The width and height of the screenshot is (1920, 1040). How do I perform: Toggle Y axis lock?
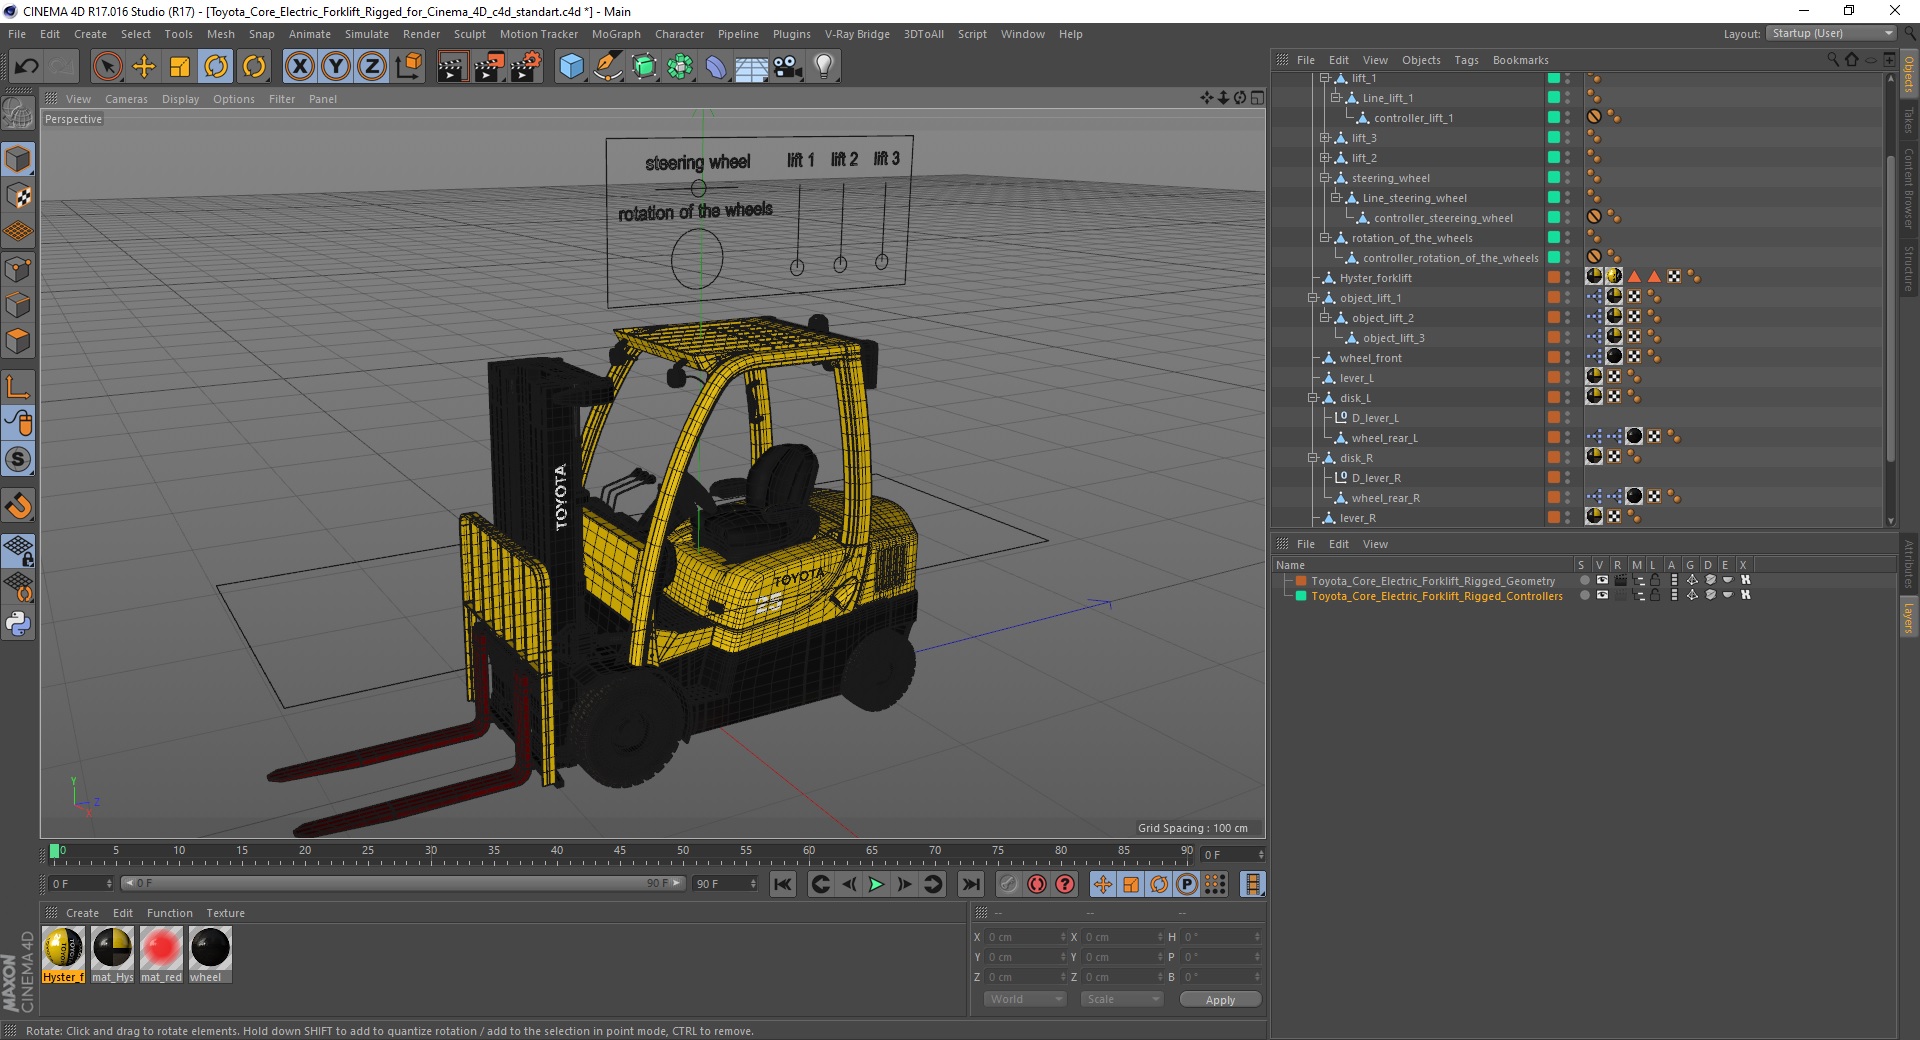[x=336, y=67]
